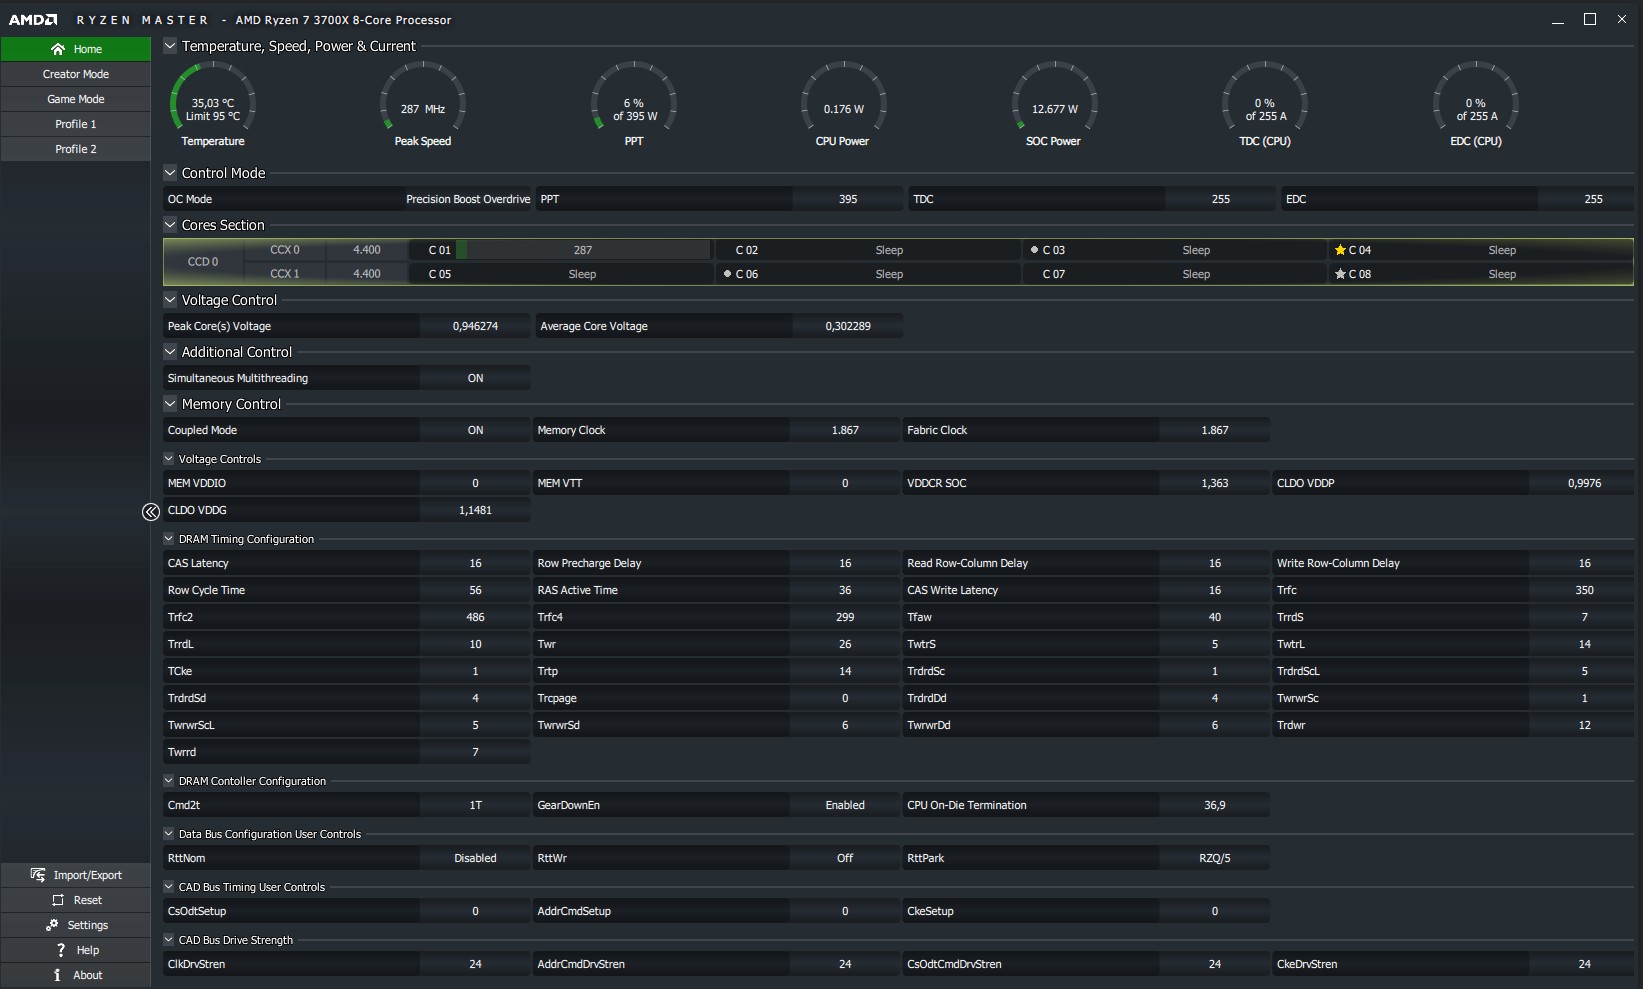
Task: Collapse the Voltage Control section
Action: [170, 300]
